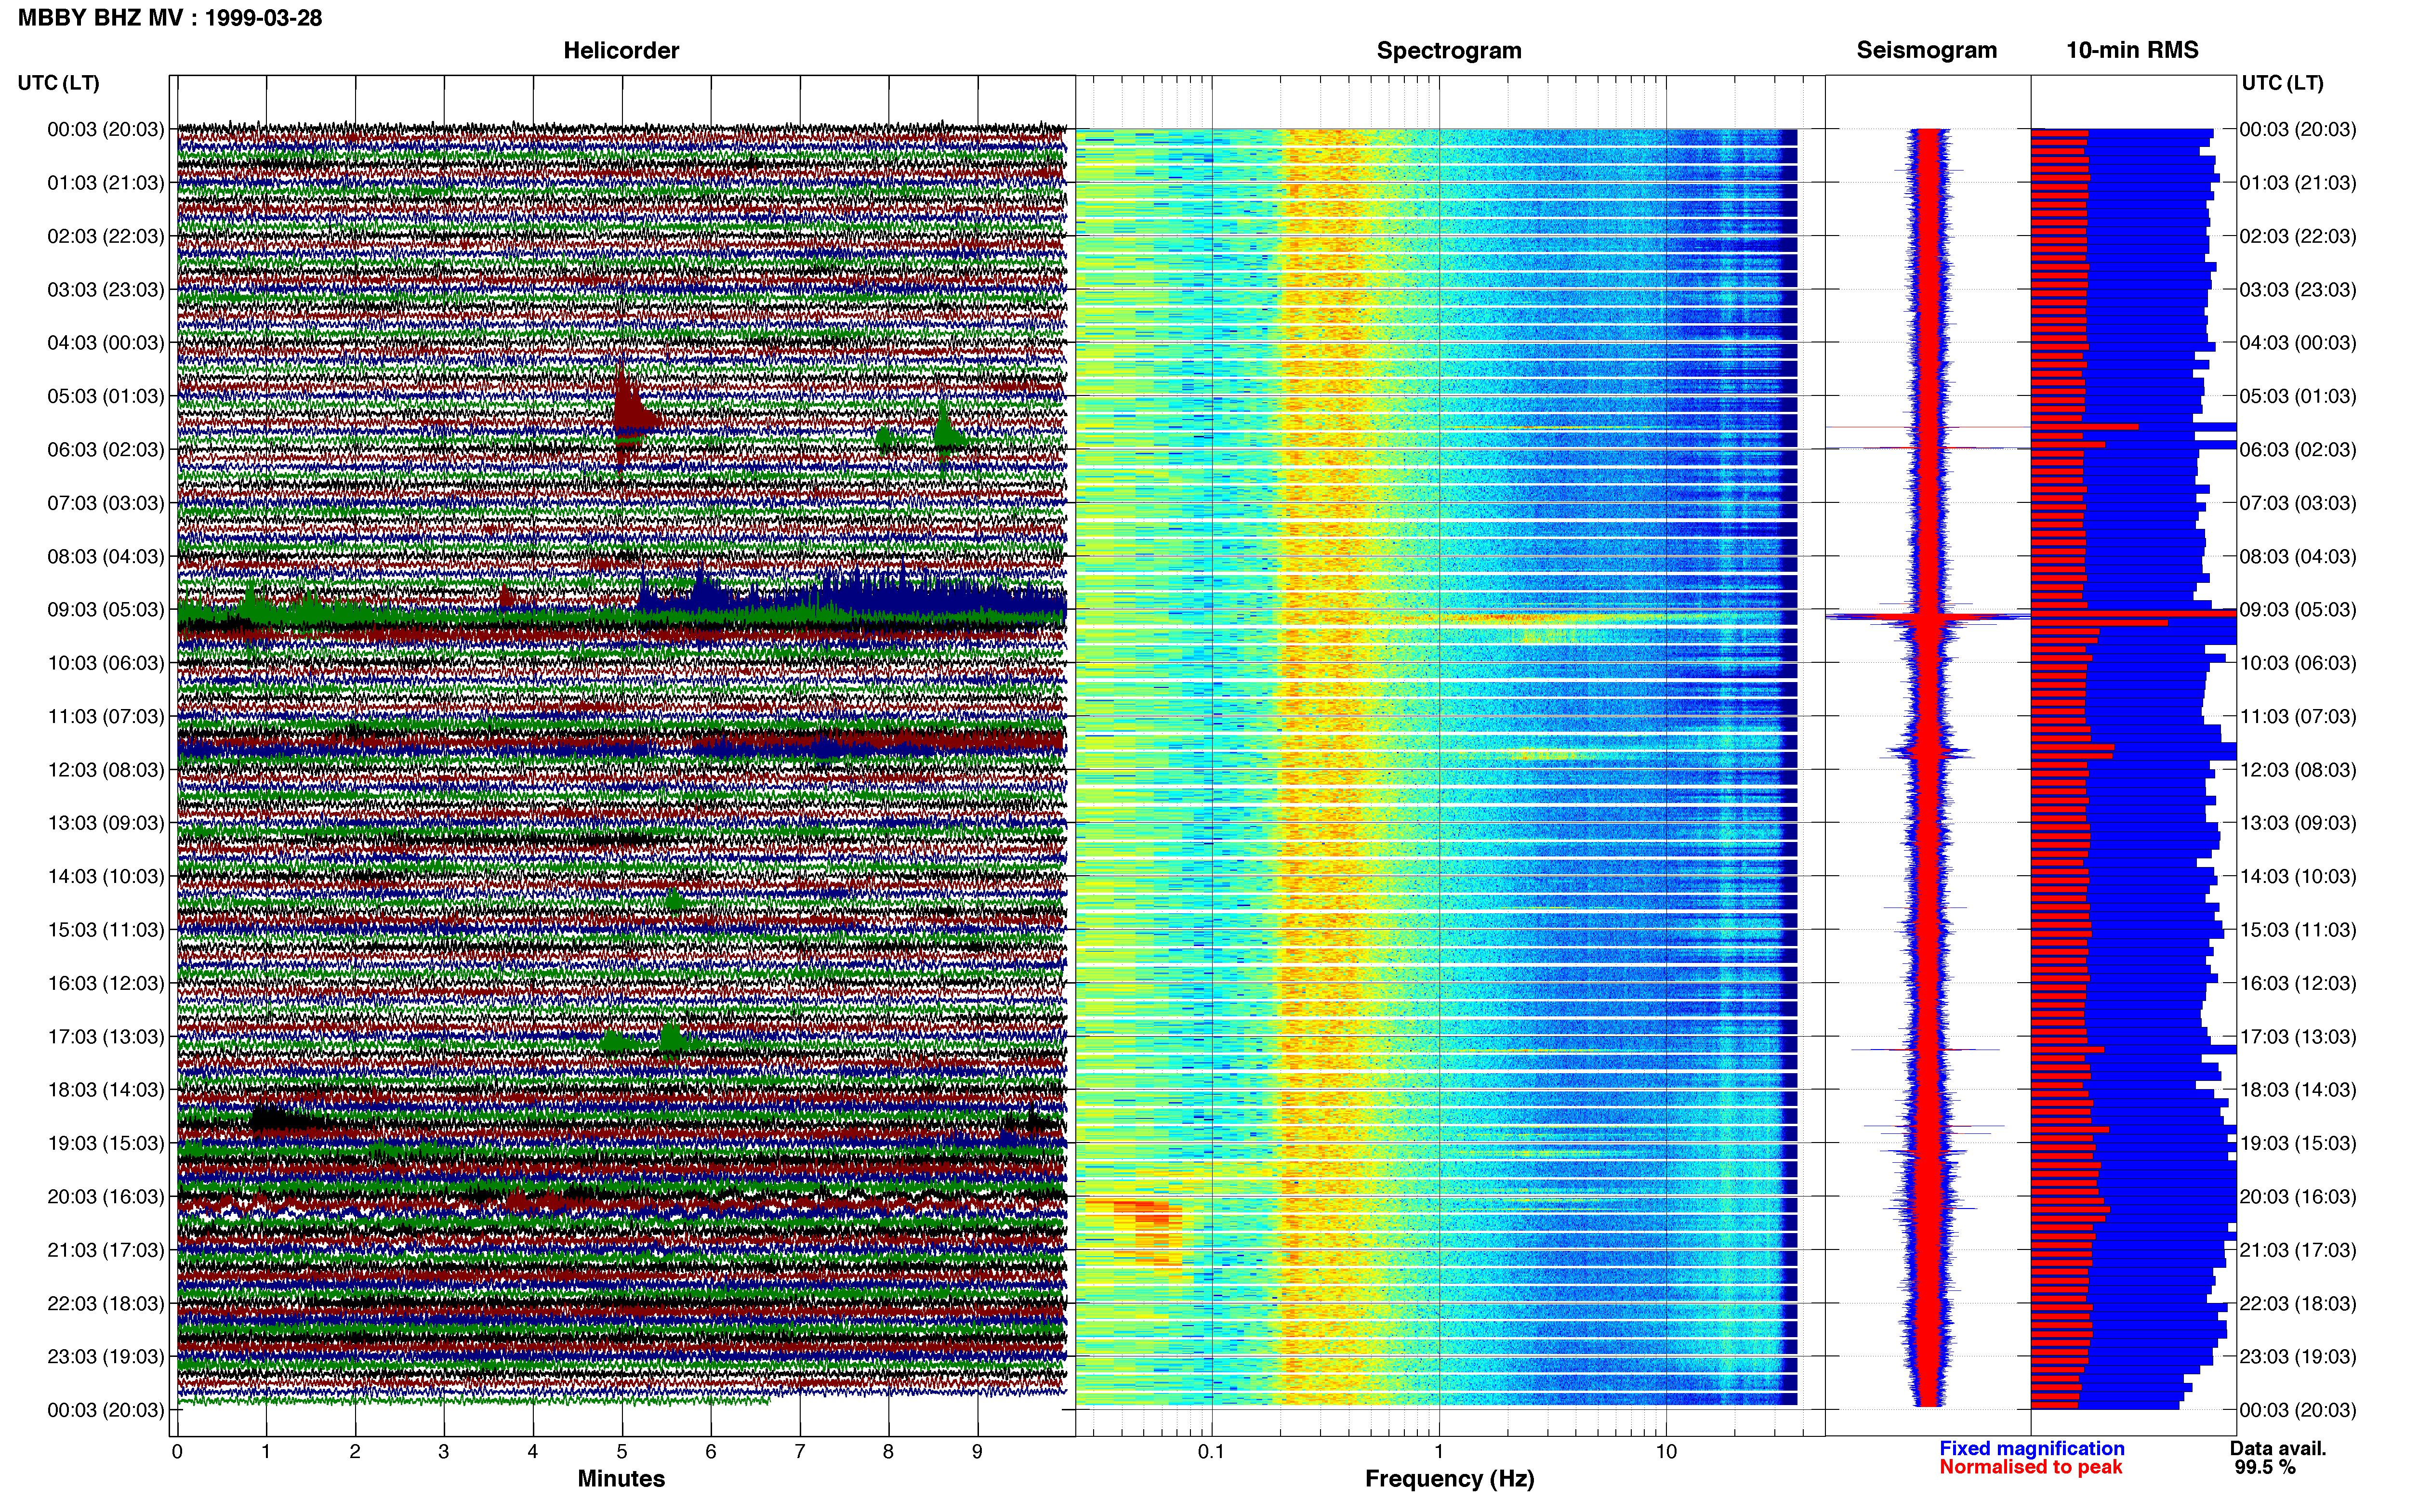The image size is (2418, 1512).
Task: Click the minutes tick label '5'
Action: [622, 1452]
